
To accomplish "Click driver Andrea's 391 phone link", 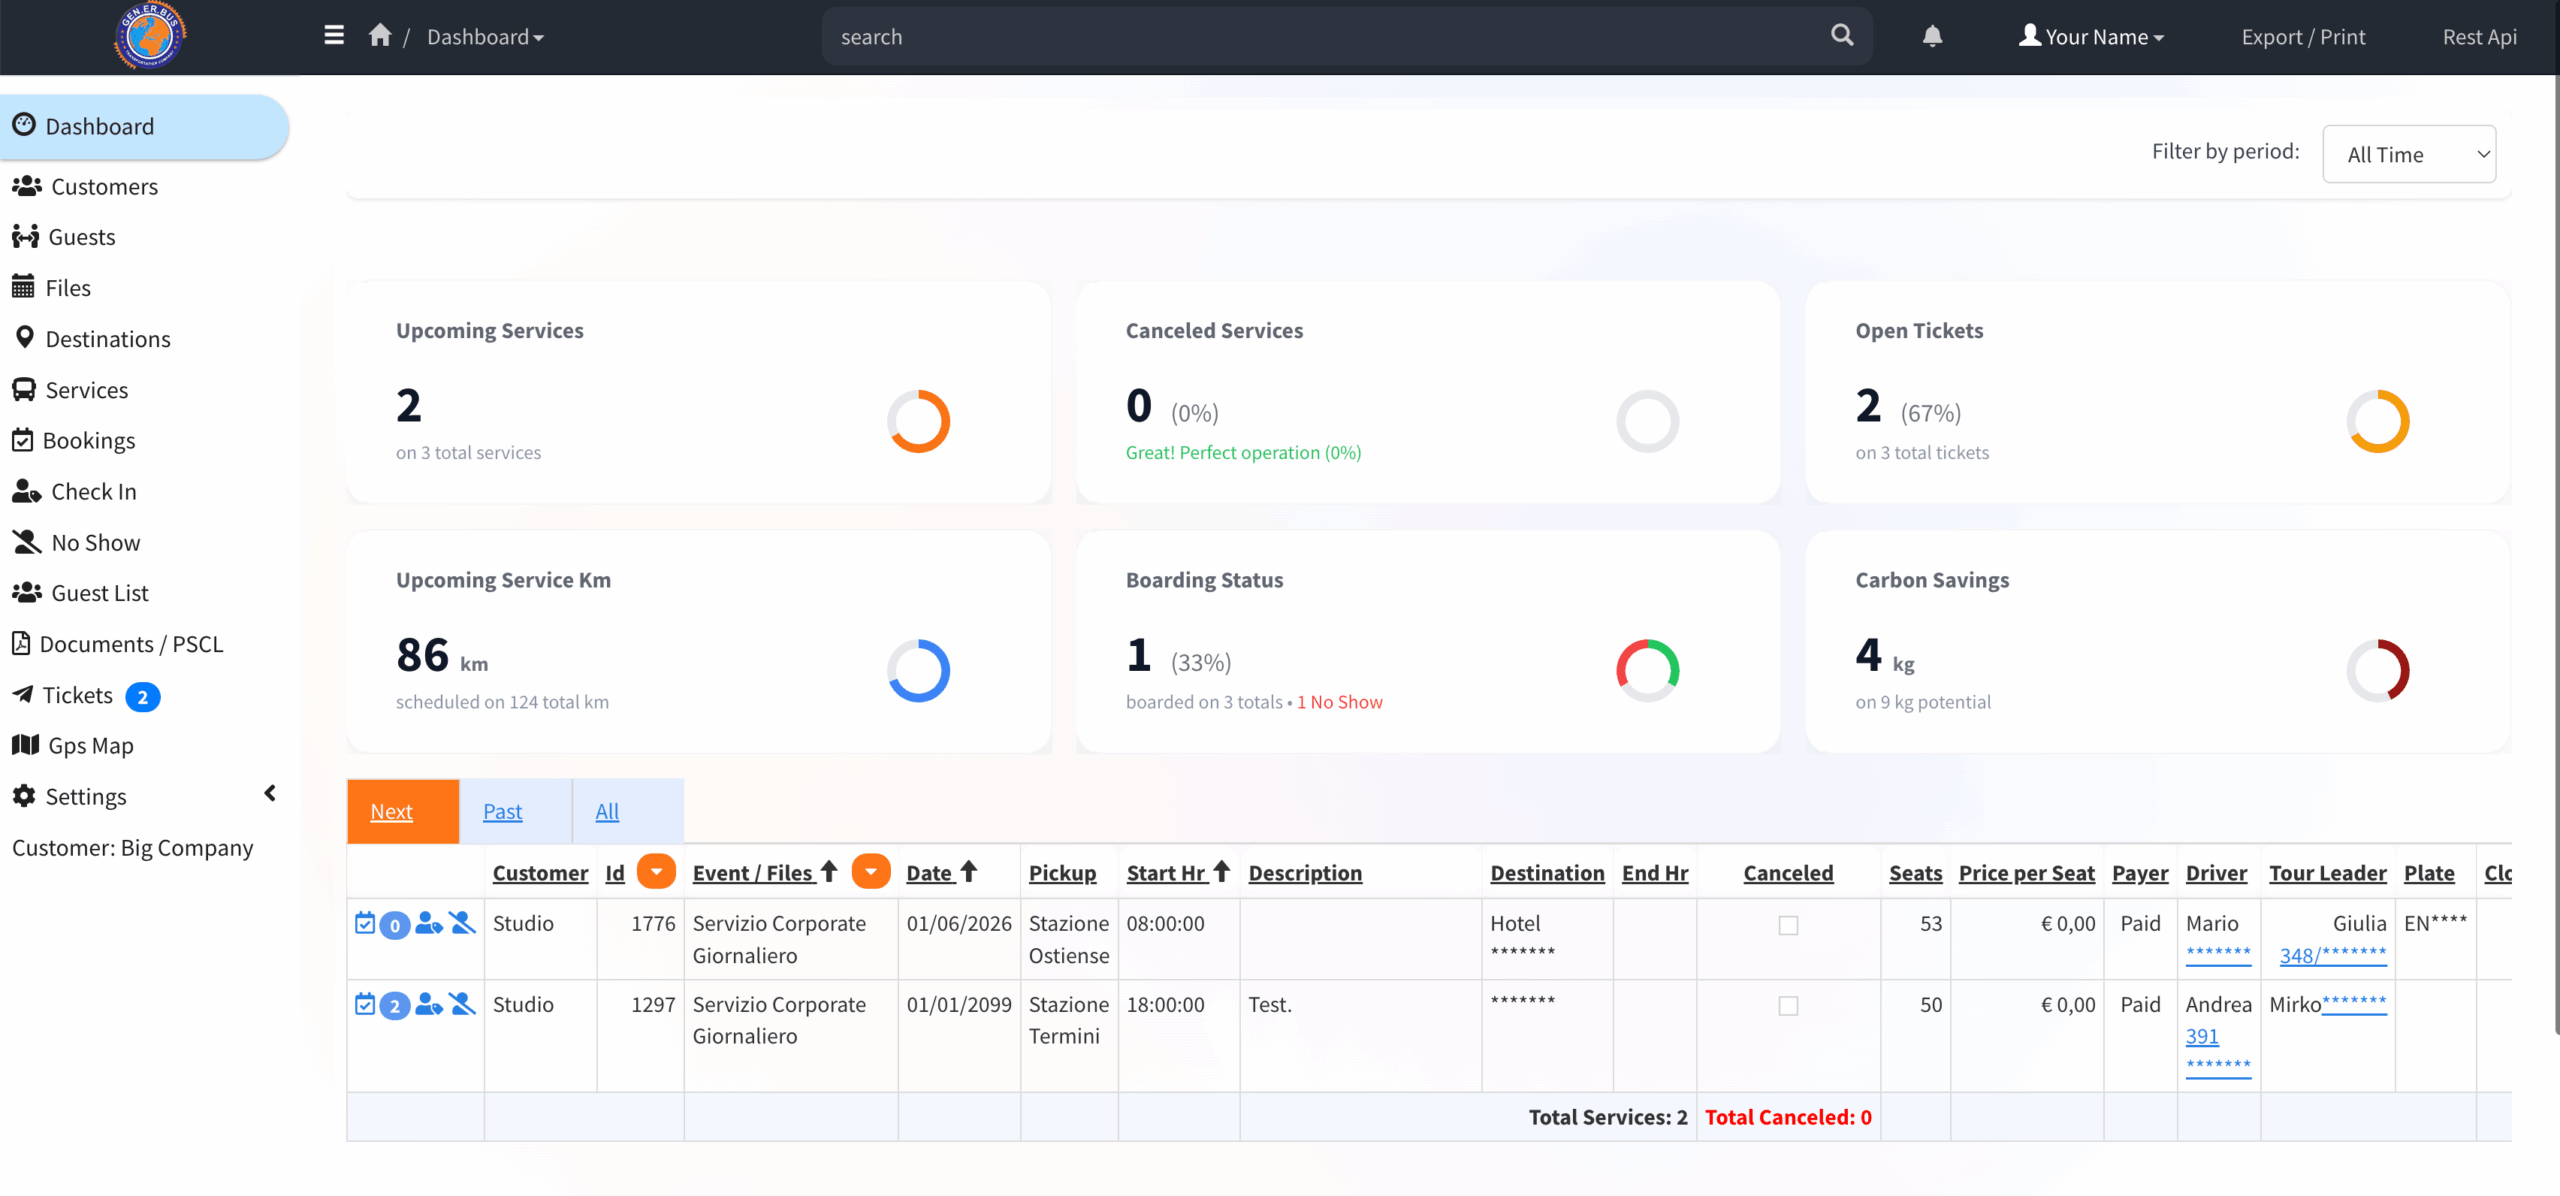I will (2202, 1037).
